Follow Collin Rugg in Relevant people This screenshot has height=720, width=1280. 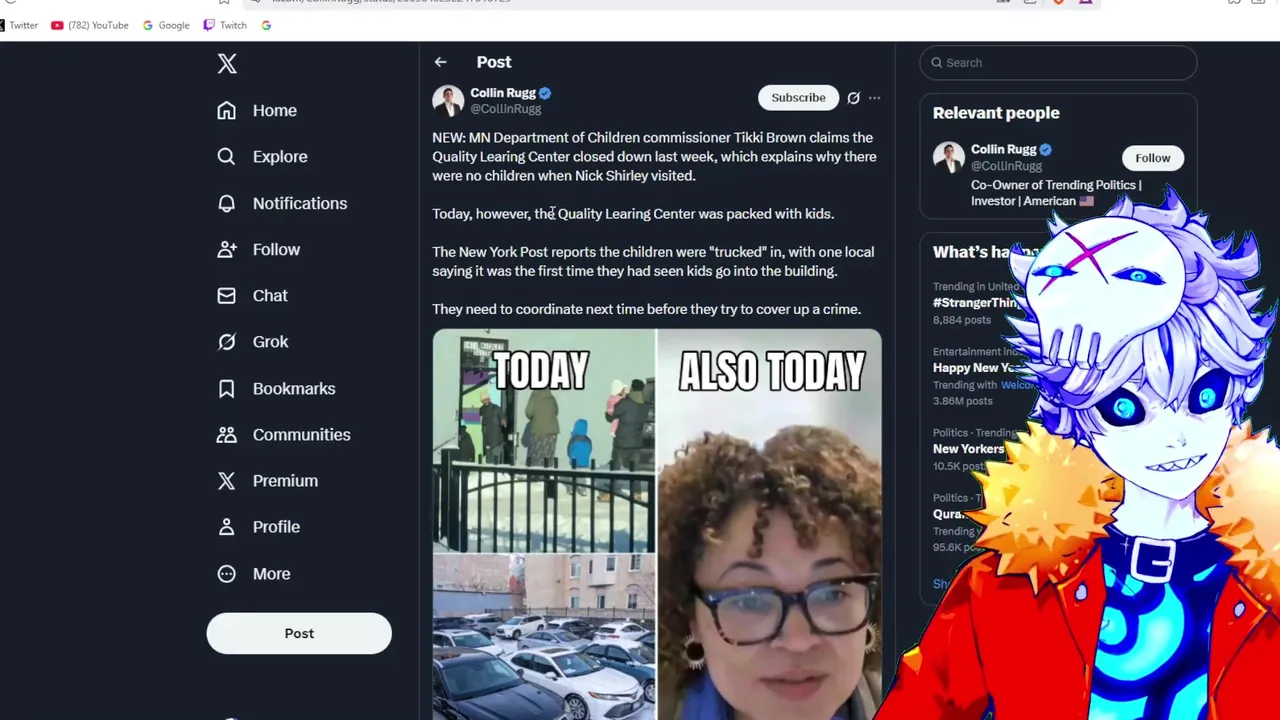[1152, 158]
